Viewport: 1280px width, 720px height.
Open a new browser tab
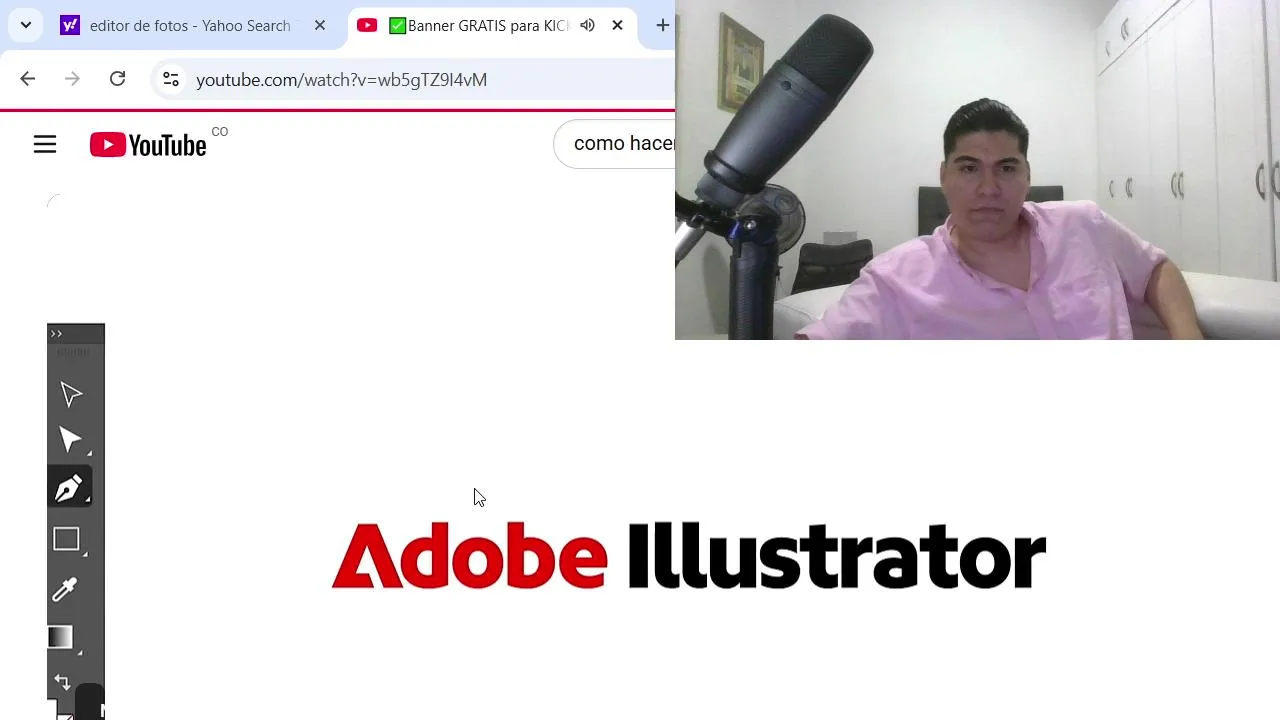[662, 25]
